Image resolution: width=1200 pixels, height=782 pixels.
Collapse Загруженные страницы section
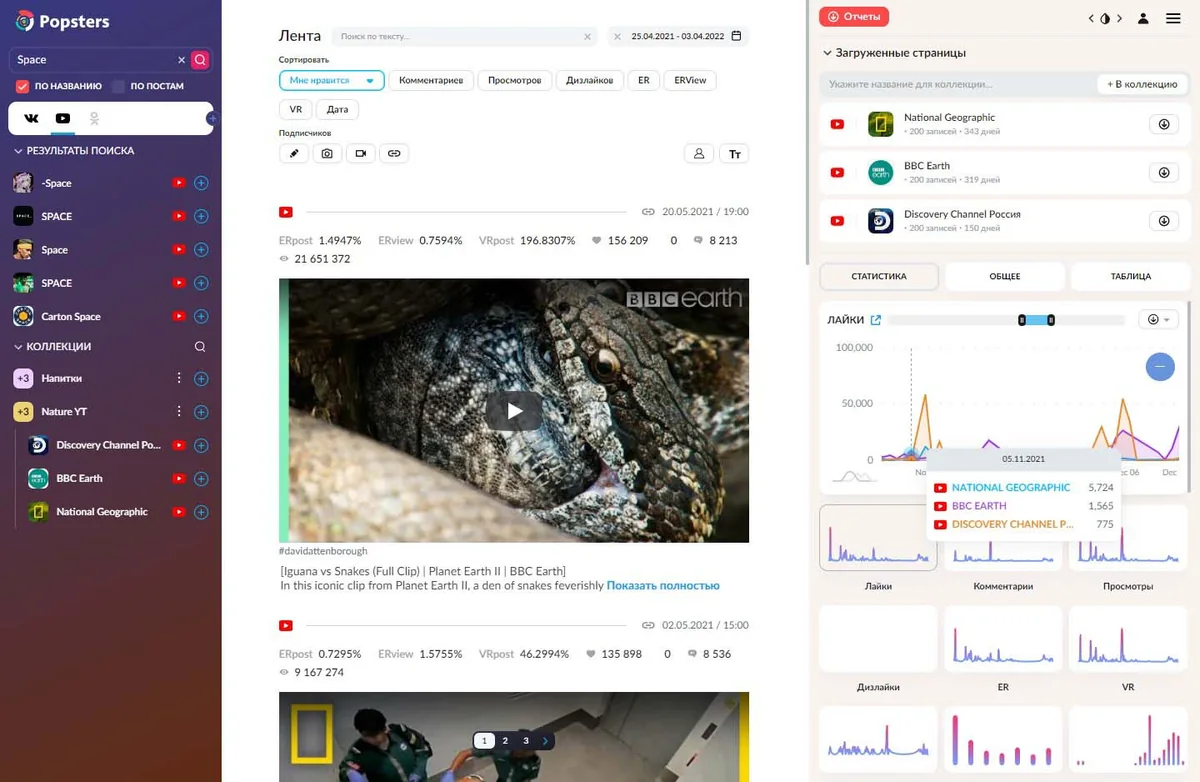pyautogui.click(x=828, y=53)
